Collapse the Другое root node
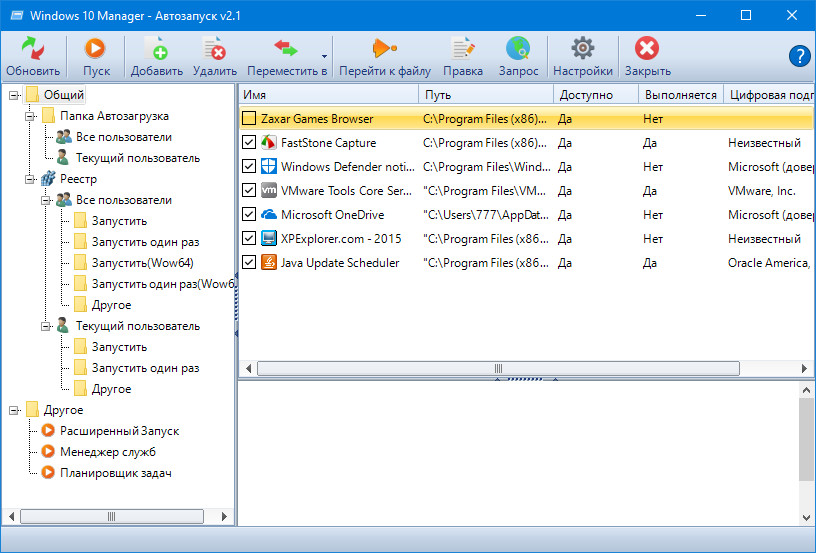This screenshot has height=553, width=816. click(x=14, y=410)
